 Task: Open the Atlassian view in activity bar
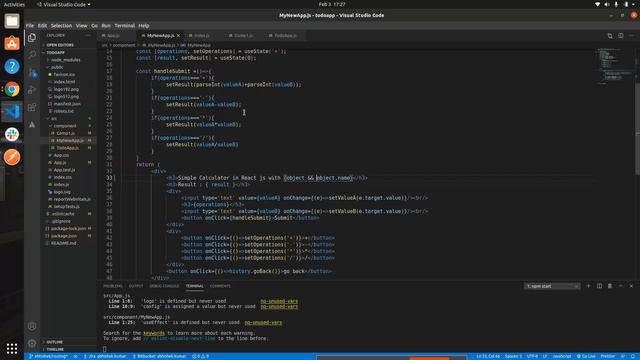[32, 125]
